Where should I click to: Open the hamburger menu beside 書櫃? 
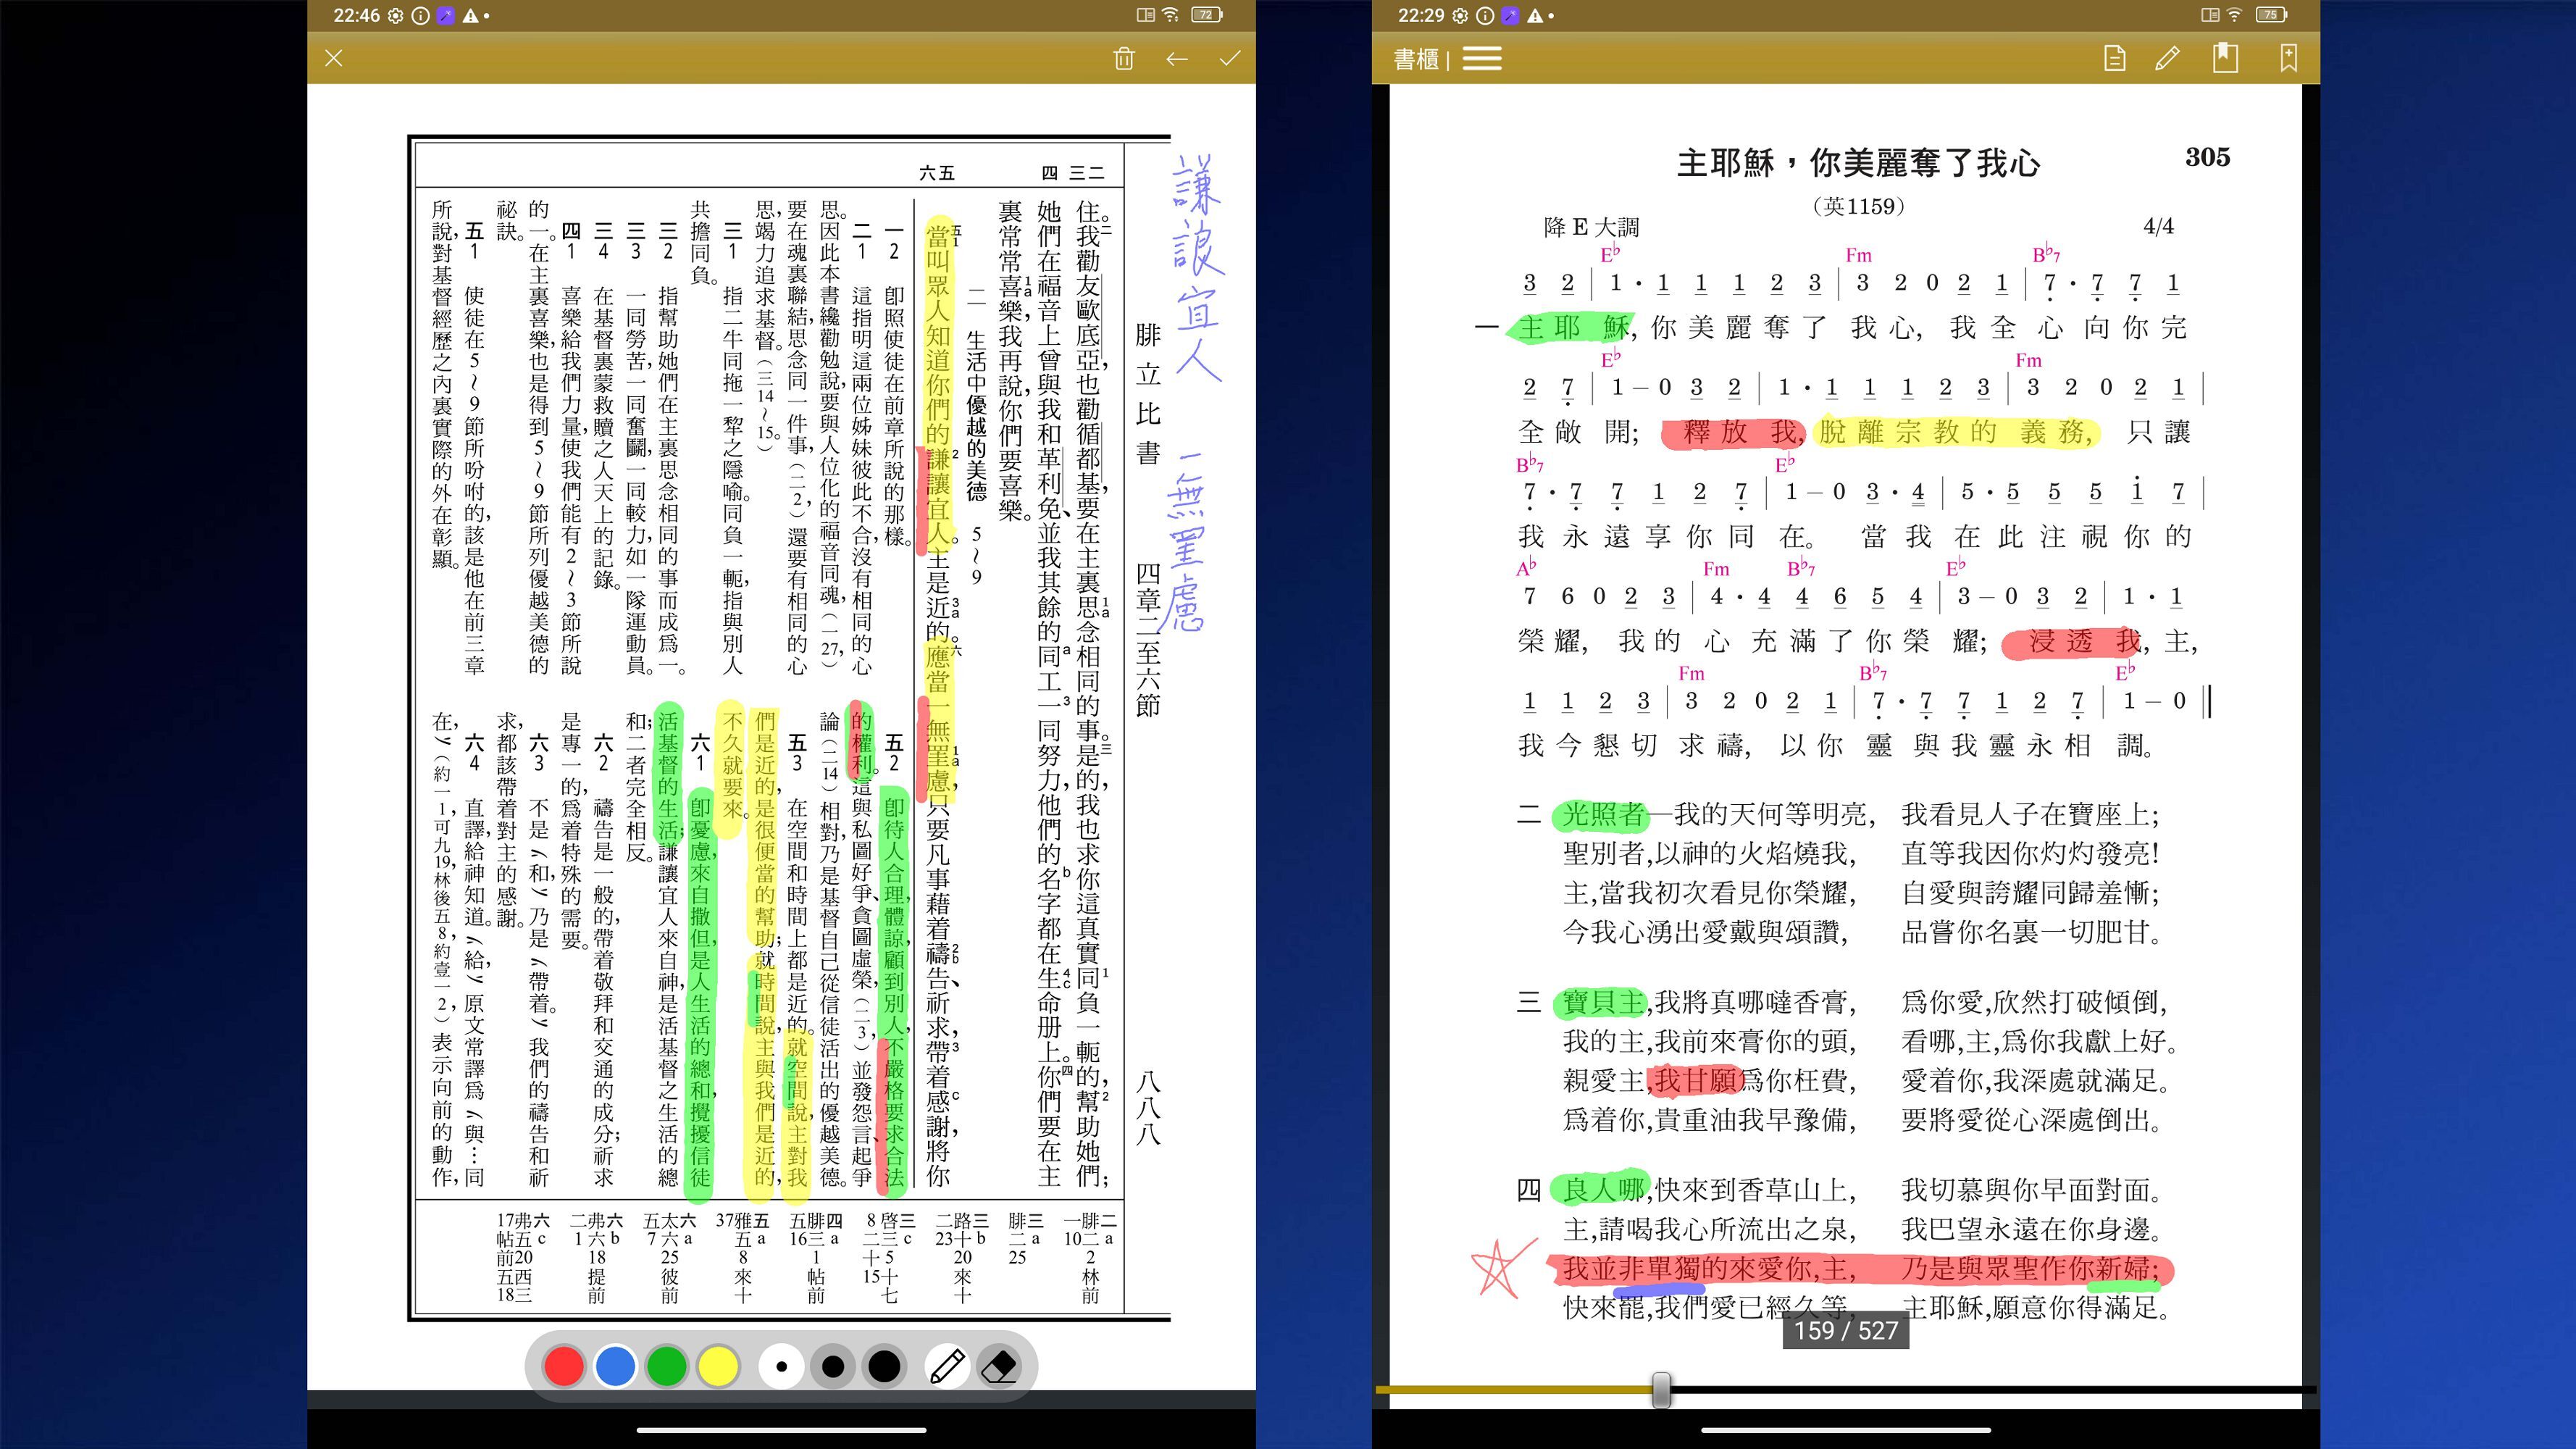[1482, 59]
